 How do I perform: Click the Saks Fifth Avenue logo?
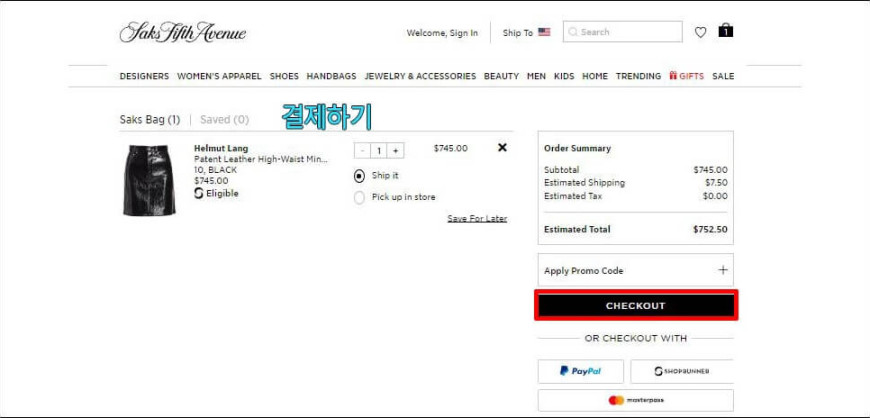[183, 32]
